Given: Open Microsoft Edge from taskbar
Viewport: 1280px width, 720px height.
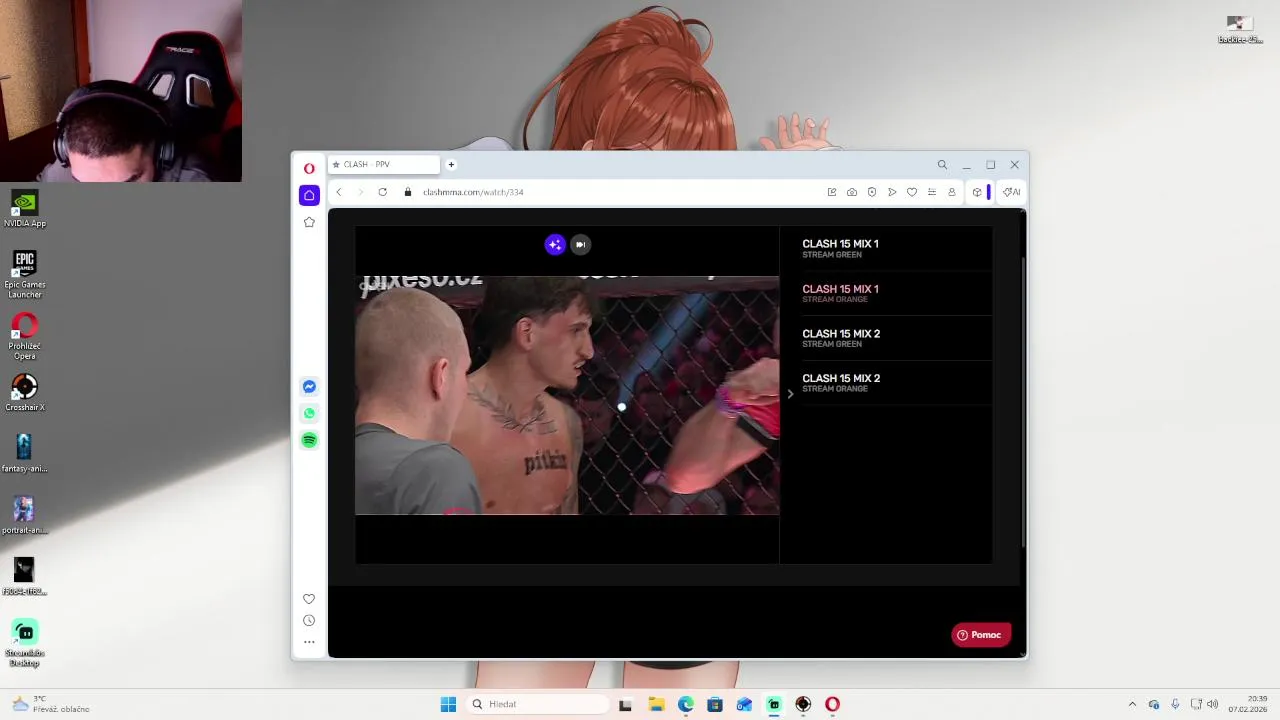Looking at the screenshot, I should pos(685,704).
